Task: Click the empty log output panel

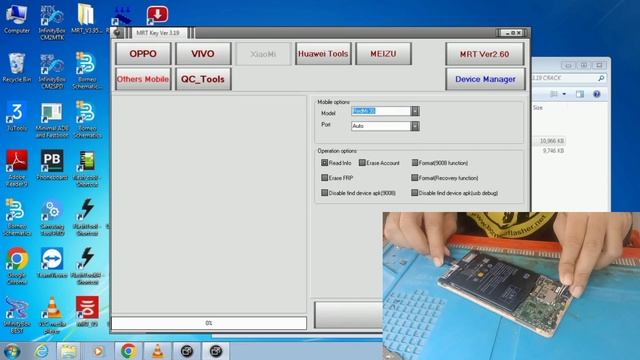Action: point(209,204)
